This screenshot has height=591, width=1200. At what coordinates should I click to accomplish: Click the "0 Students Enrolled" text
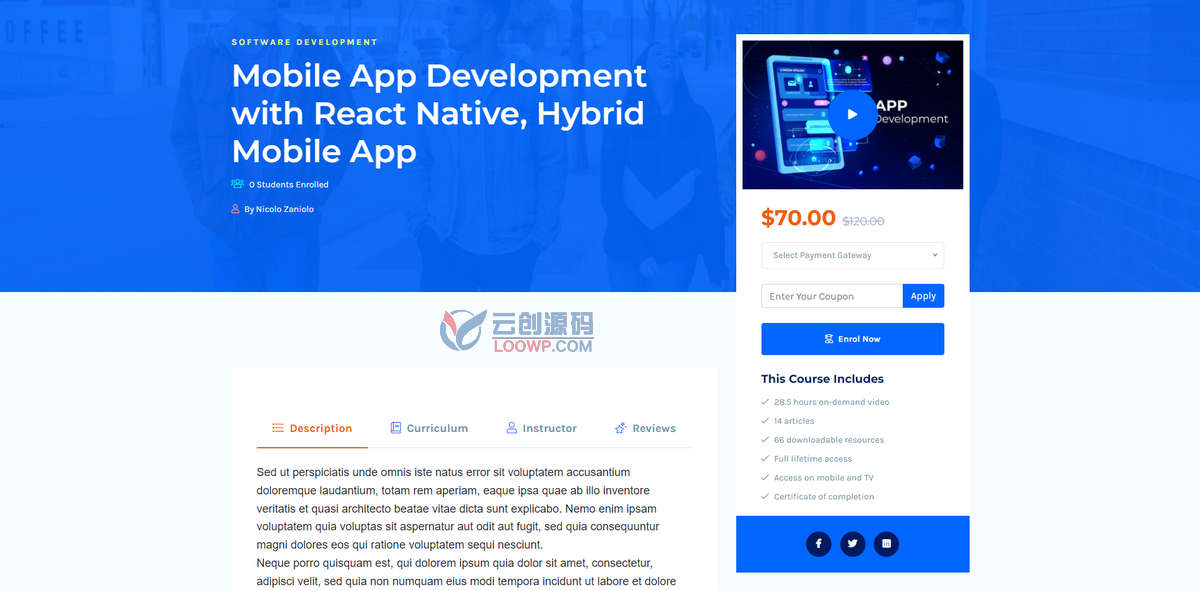click(289, 185)
